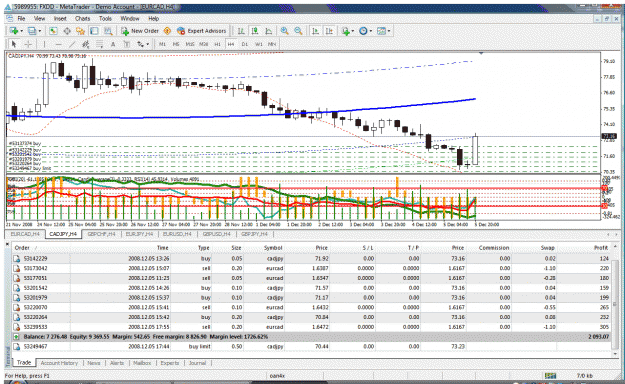This screenshot has width=625, height=384.
Task: Toggle Auto Scroll of the chart
Action: coord(315,31)
